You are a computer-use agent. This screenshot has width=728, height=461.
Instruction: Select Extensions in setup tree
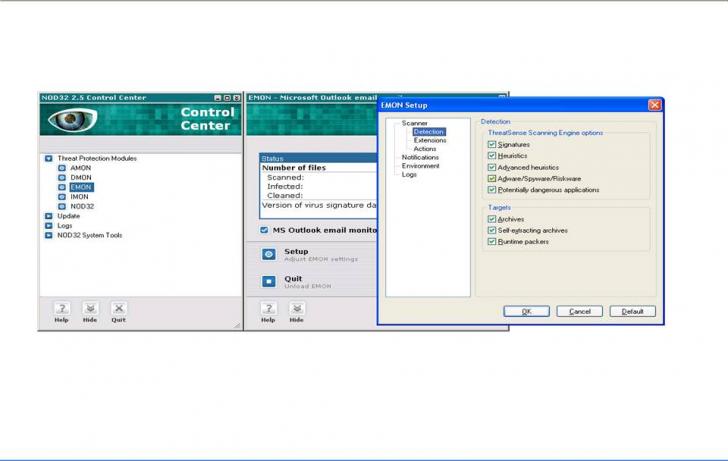tap(430, 140)
